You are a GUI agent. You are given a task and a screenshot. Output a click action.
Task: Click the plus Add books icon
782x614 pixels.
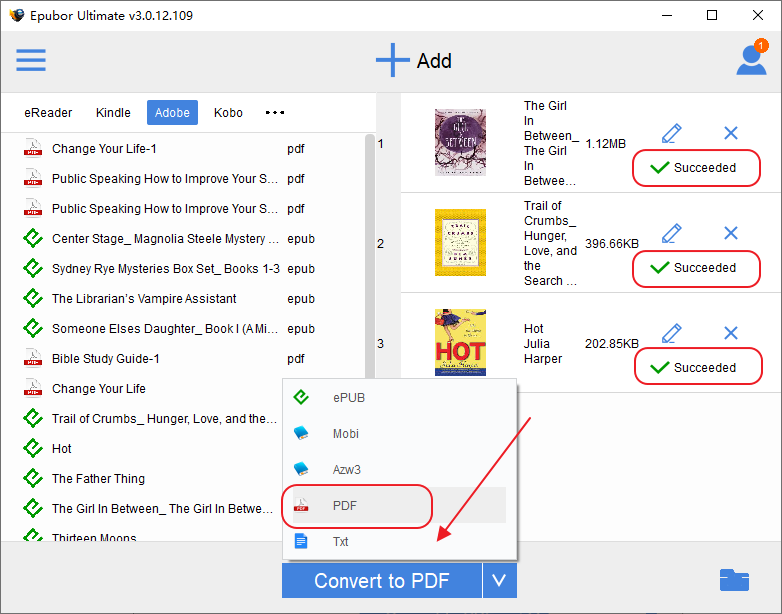[393, 60]
